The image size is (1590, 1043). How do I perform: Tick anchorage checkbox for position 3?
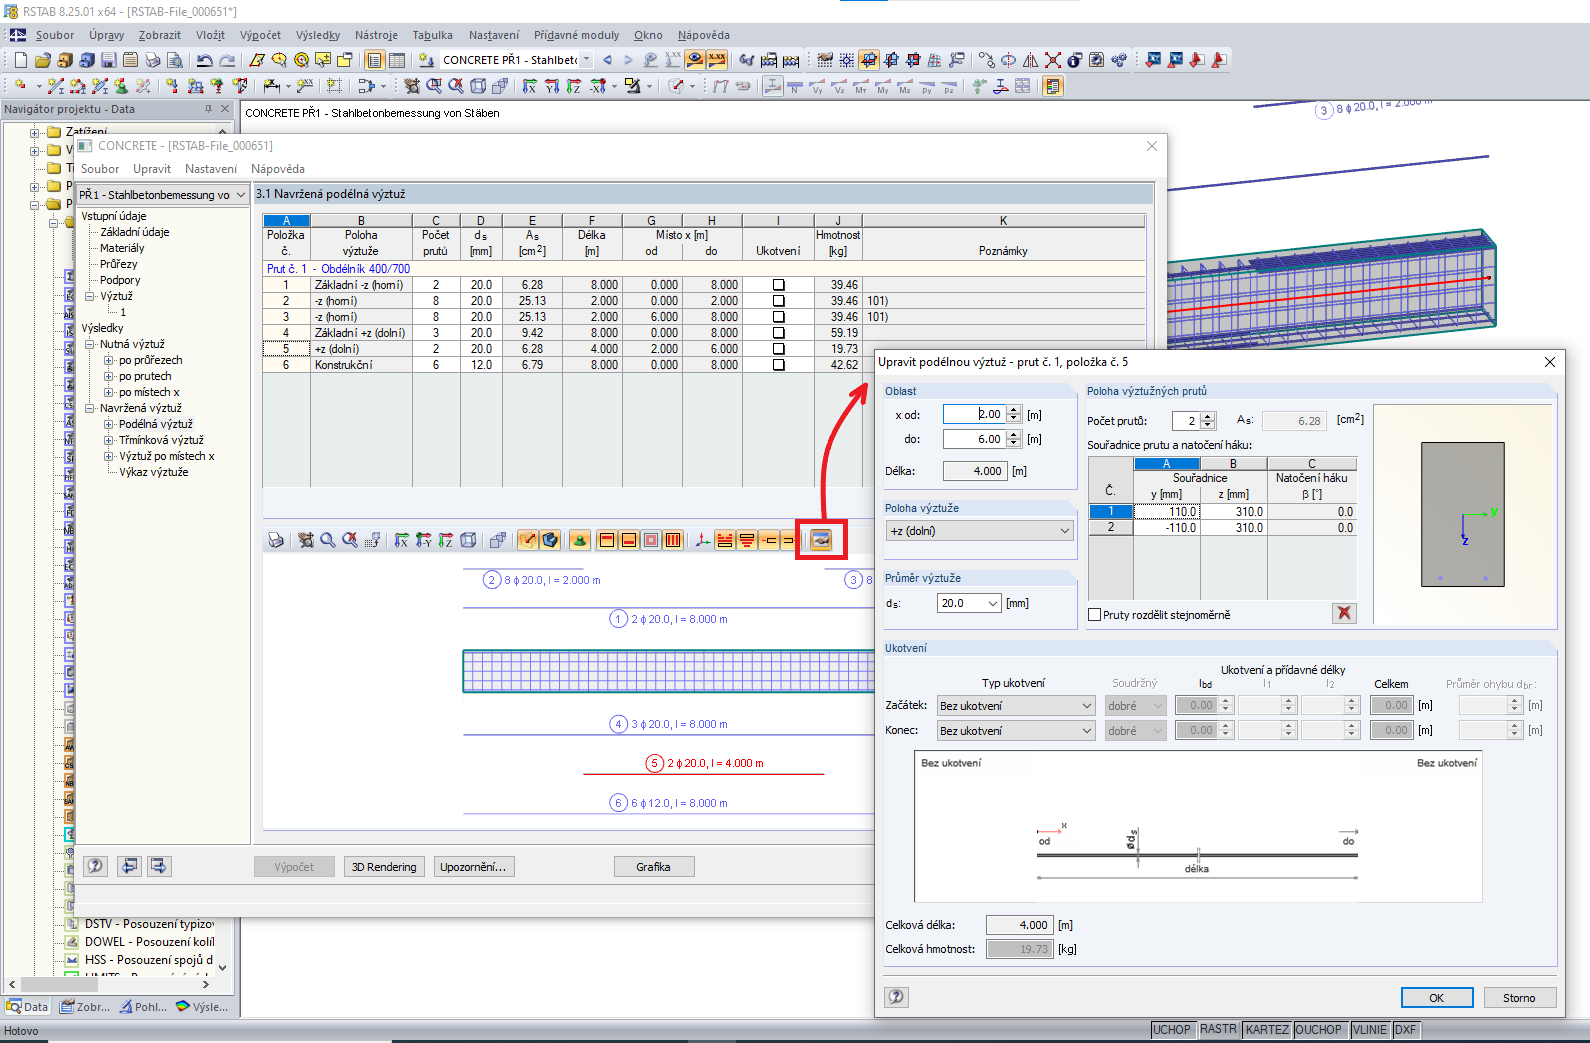778,317
